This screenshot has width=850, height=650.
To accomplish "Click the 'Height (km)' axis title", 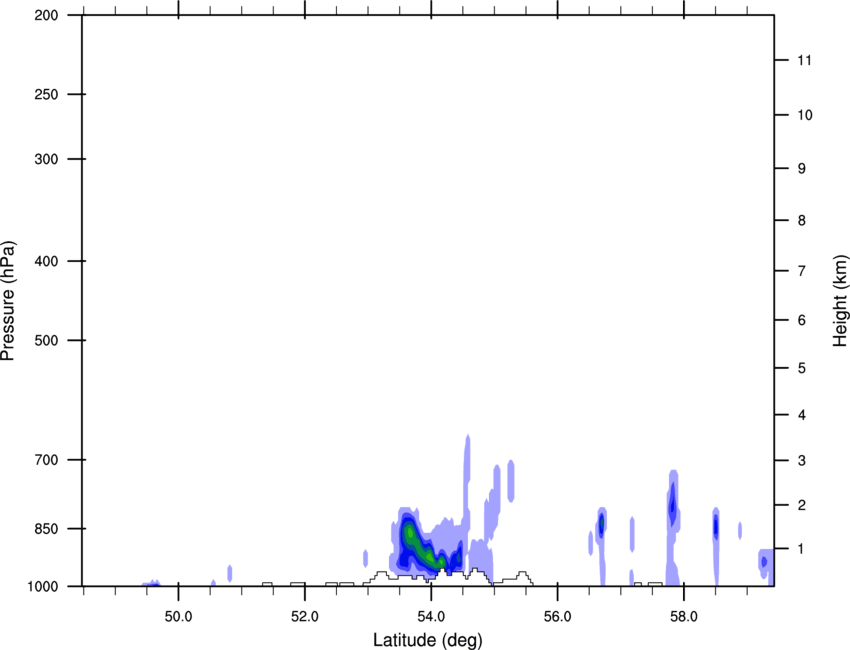I will tap(840, 301).
